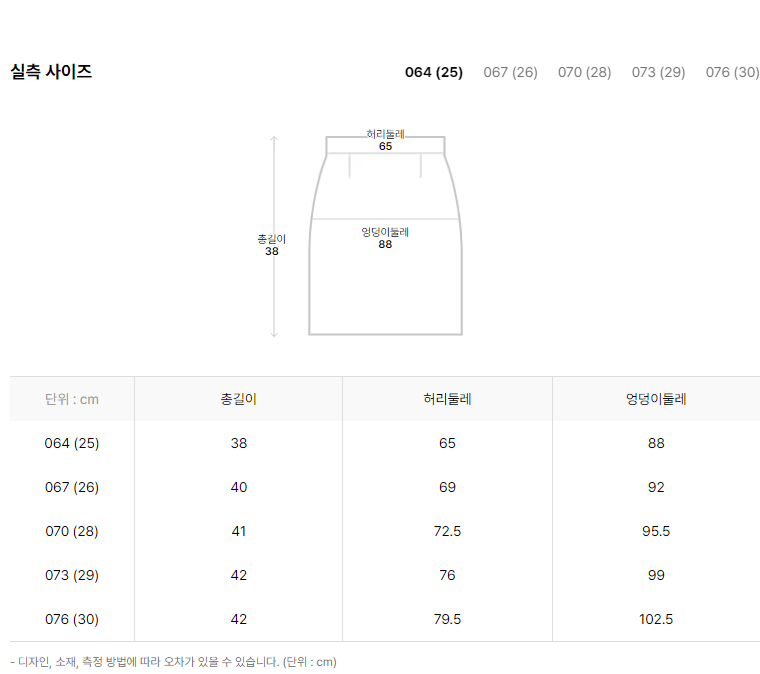Select the 064 (25) table row label
Screen dimensions: 760x674
pyautogui.click(x=72, y=443)
